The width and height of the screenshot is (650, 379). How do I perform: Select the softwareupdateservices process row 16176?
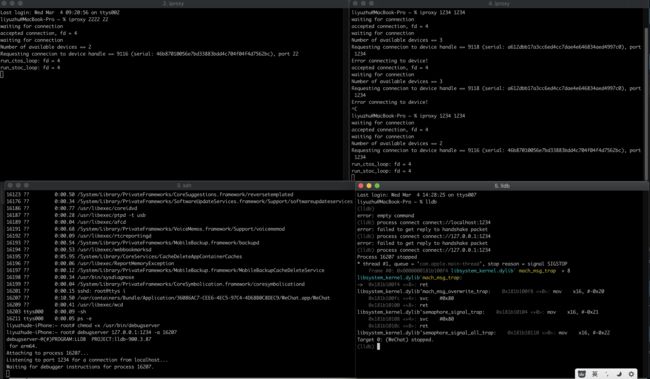click(x=179, y=202)
